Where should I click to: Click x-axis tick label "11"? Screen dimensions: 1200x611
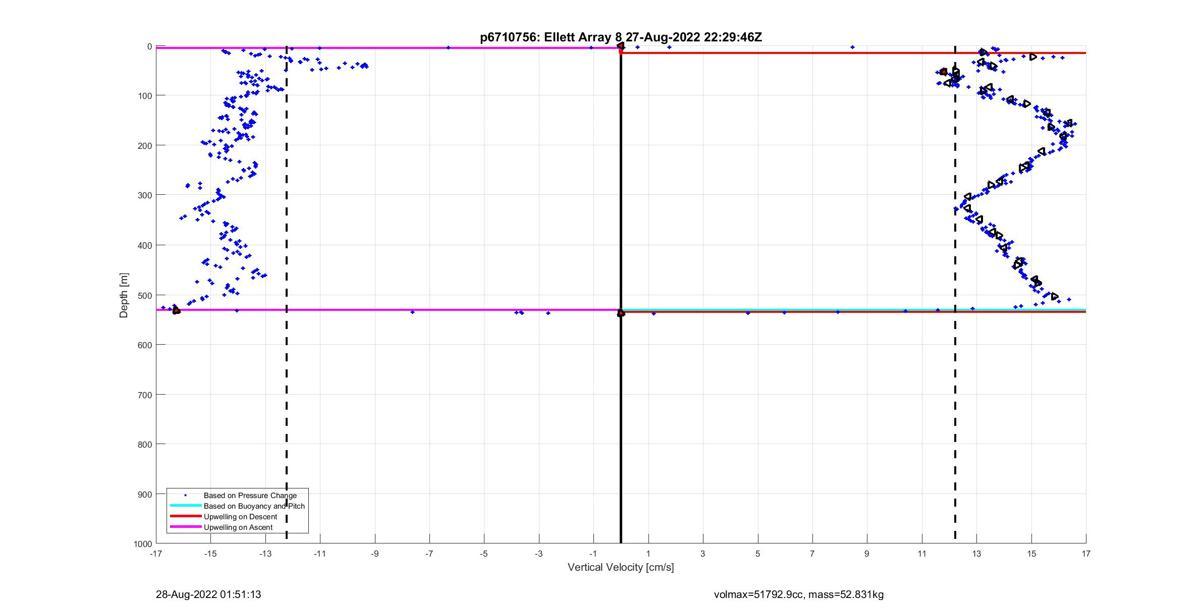click(x=922, y=553)
